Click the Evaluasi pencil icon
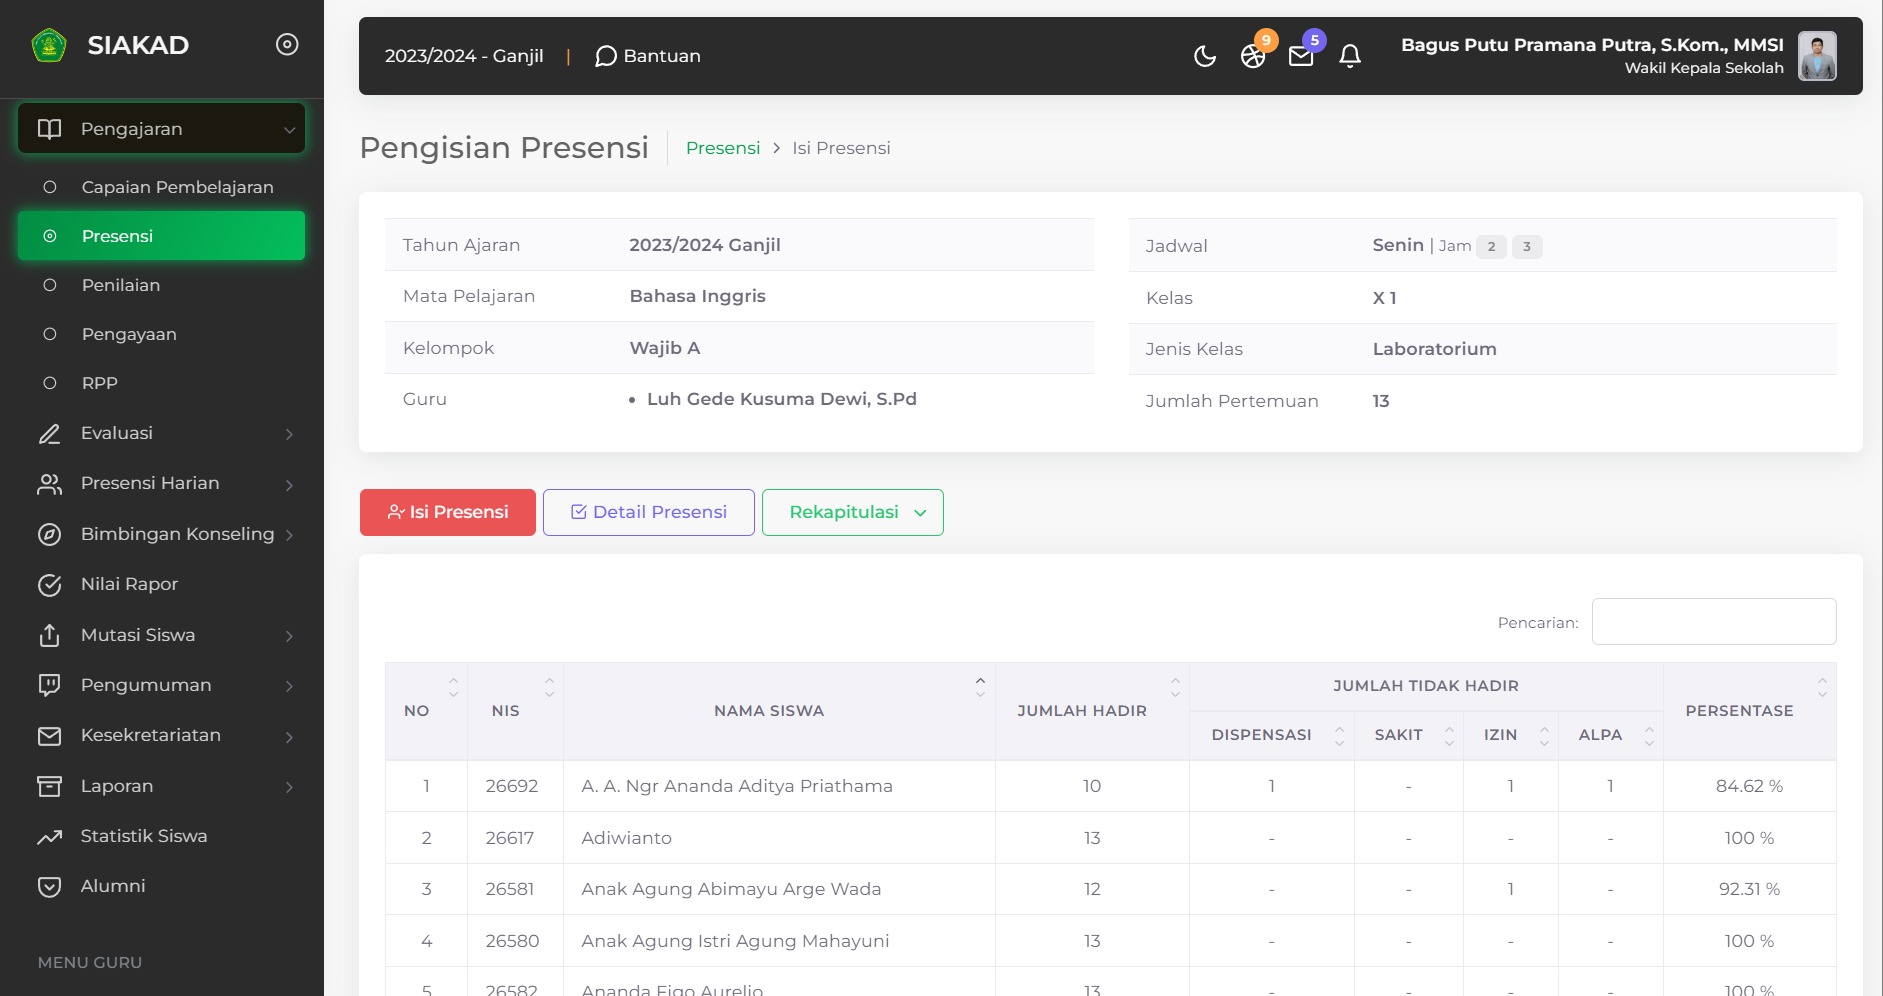Screen dimensions: 1883x996 (49, 434)
